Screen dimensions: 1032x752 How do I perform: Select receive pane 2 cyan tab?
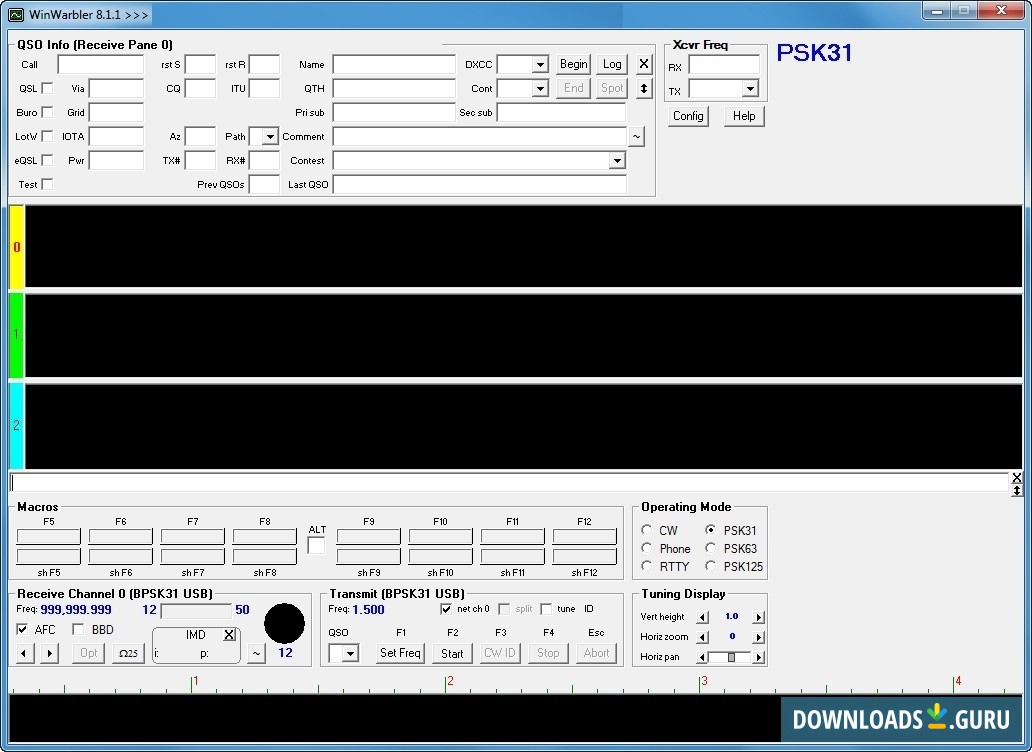pyautogui.click(x=16, y=425)
